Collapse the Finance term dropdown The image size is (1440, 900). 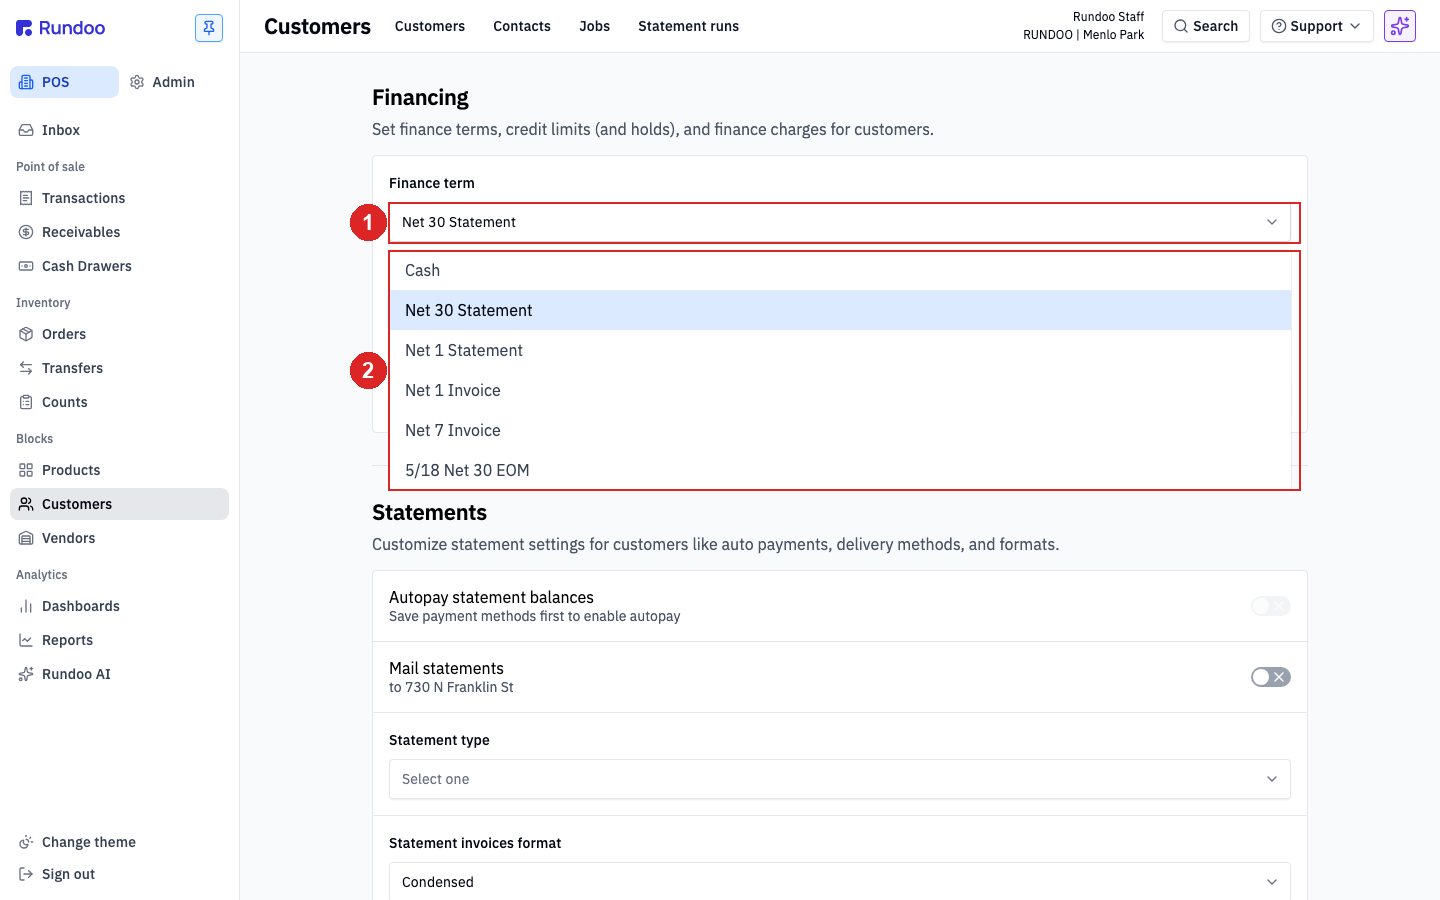click(840, 222)
